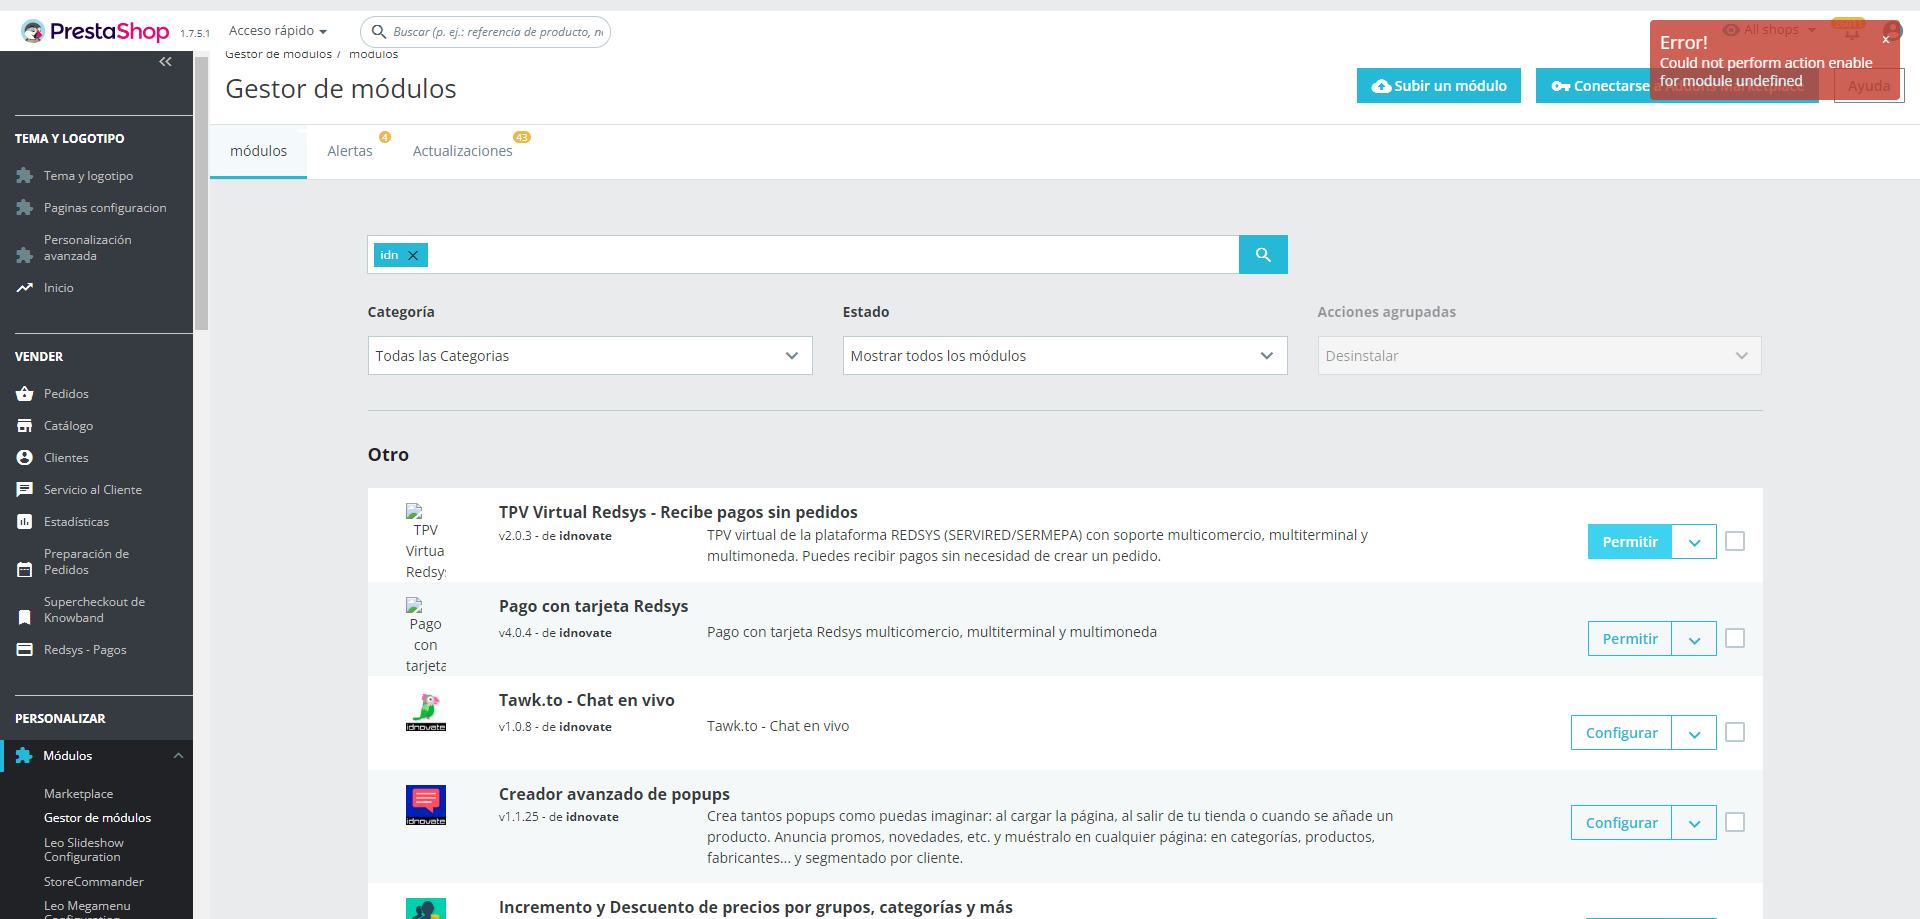Click the PrestaShop logo
The width and height of the screenshot is (1920, 919).
(96, 31)
